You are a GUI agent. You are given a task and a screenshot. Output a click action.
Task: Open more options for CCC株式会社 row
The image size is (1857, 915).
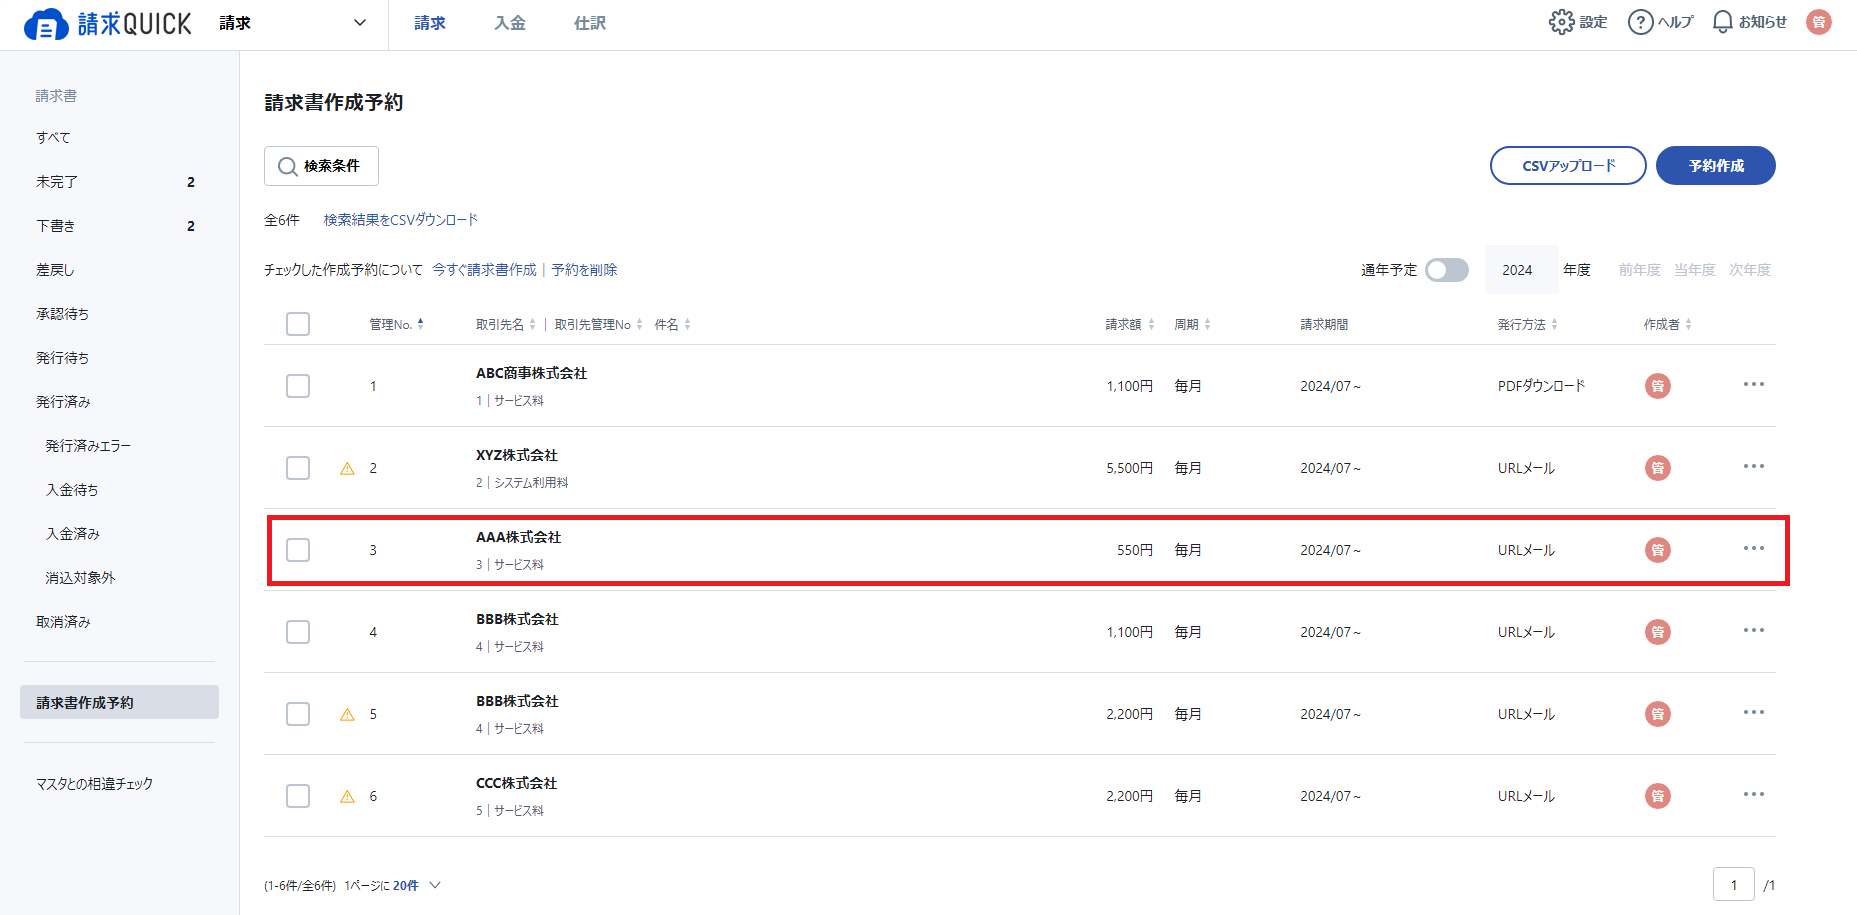[1754, 794]
